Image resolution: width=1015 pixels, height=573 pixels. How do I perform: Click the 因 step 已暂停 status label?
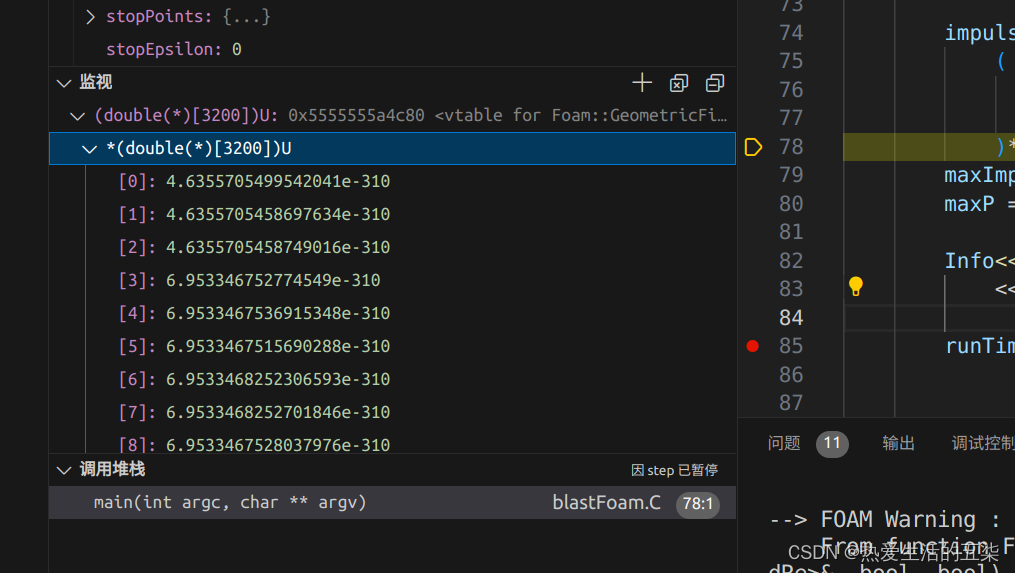[675, 470]
